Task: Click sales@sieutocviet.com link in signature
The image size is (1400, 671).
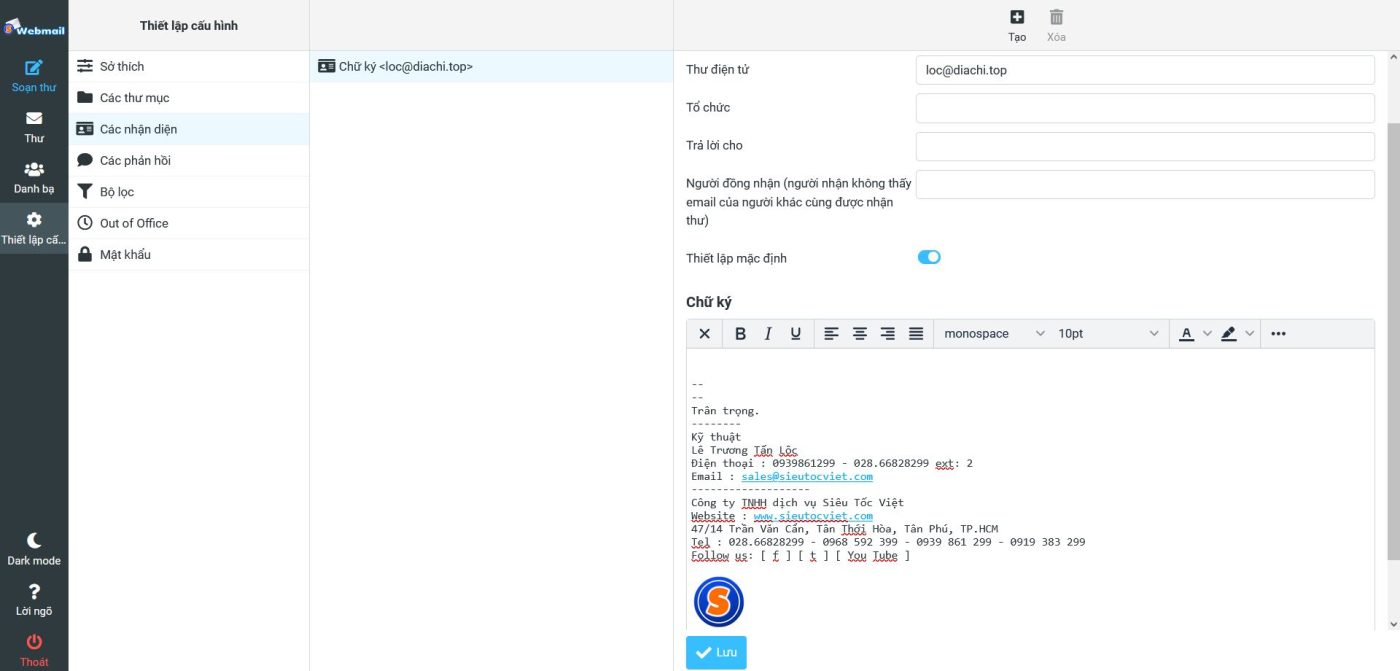Action: coord(807,477)
